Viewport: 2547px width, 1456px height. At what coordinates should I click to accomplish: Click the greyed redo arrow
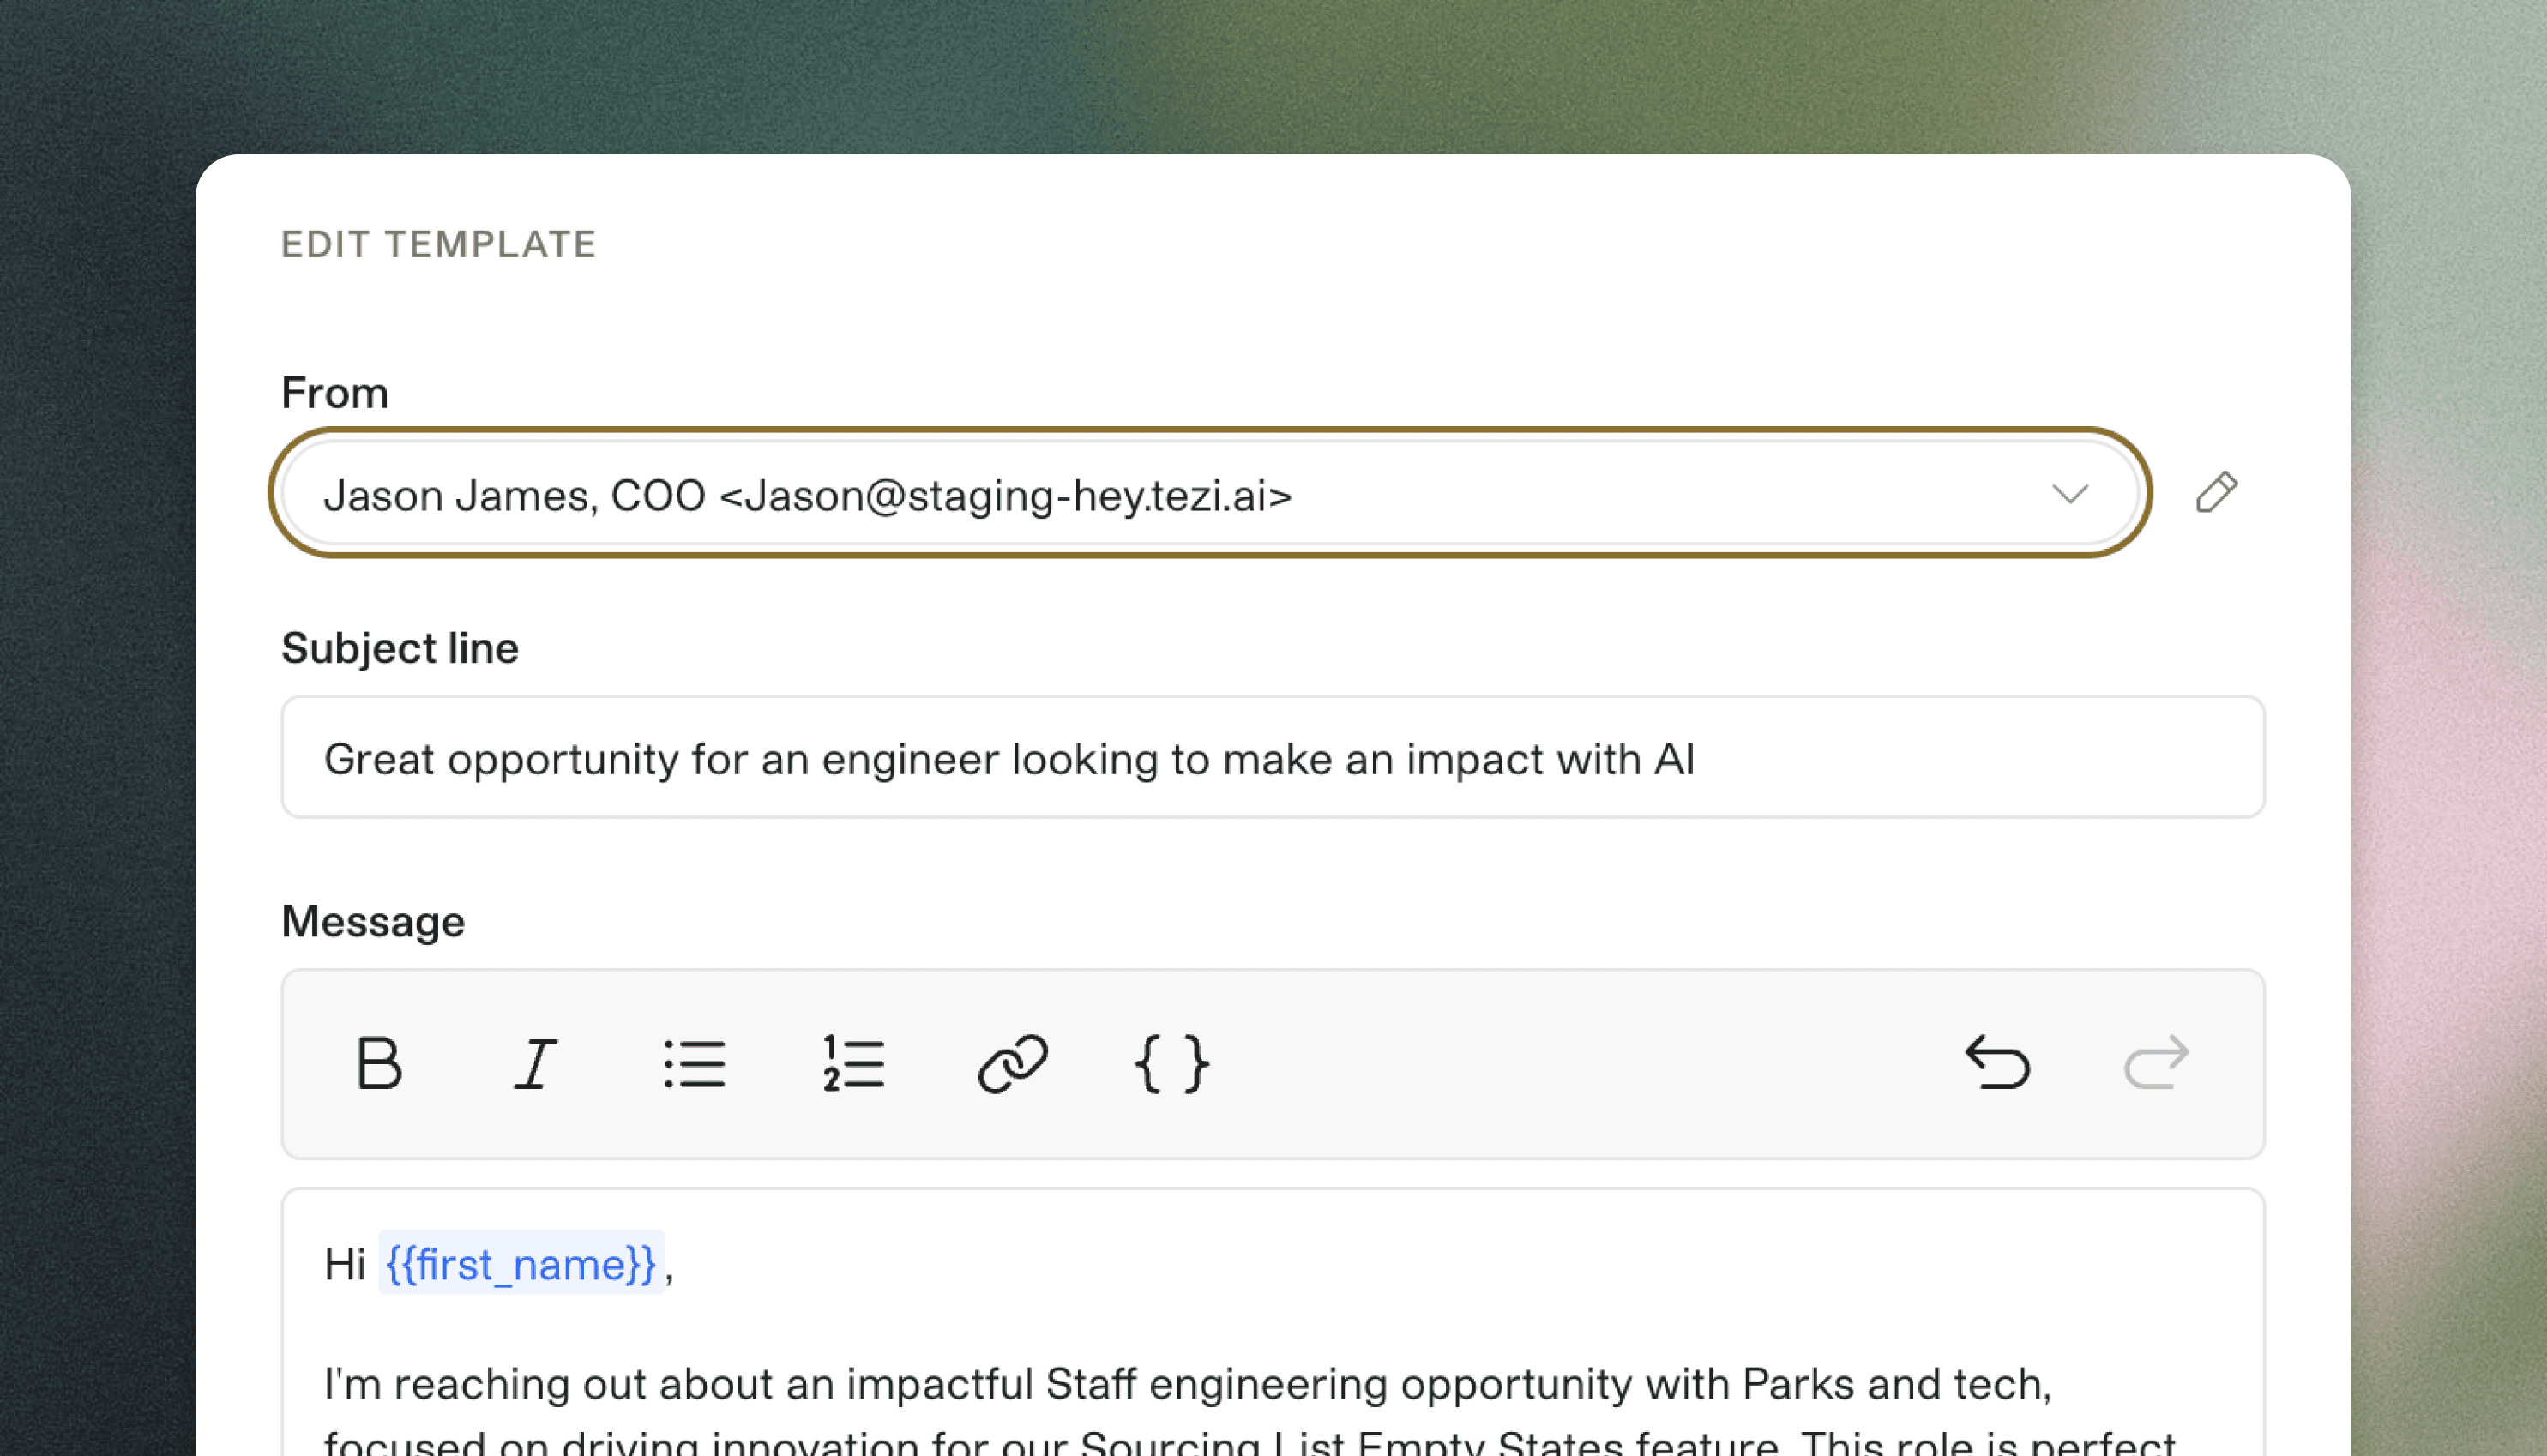pyautogui.click(x=2156, y=1063)
